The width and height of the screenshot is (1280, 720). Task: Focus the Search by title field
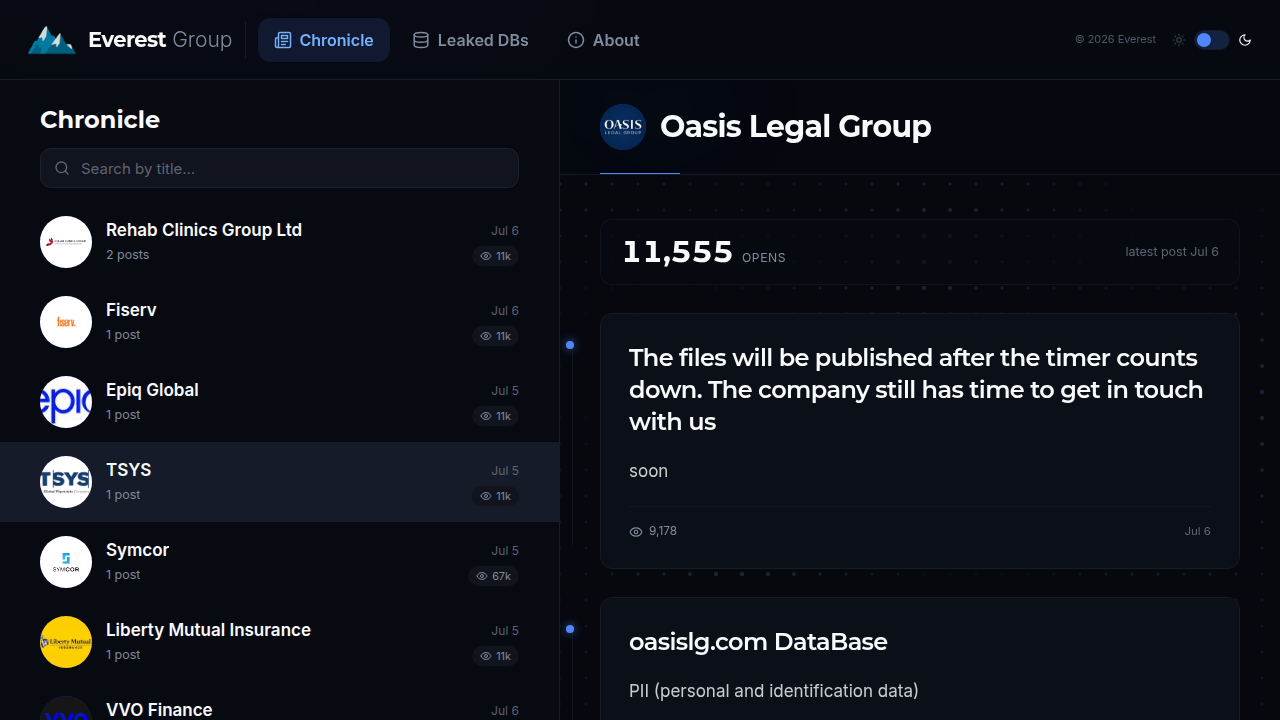279,168
